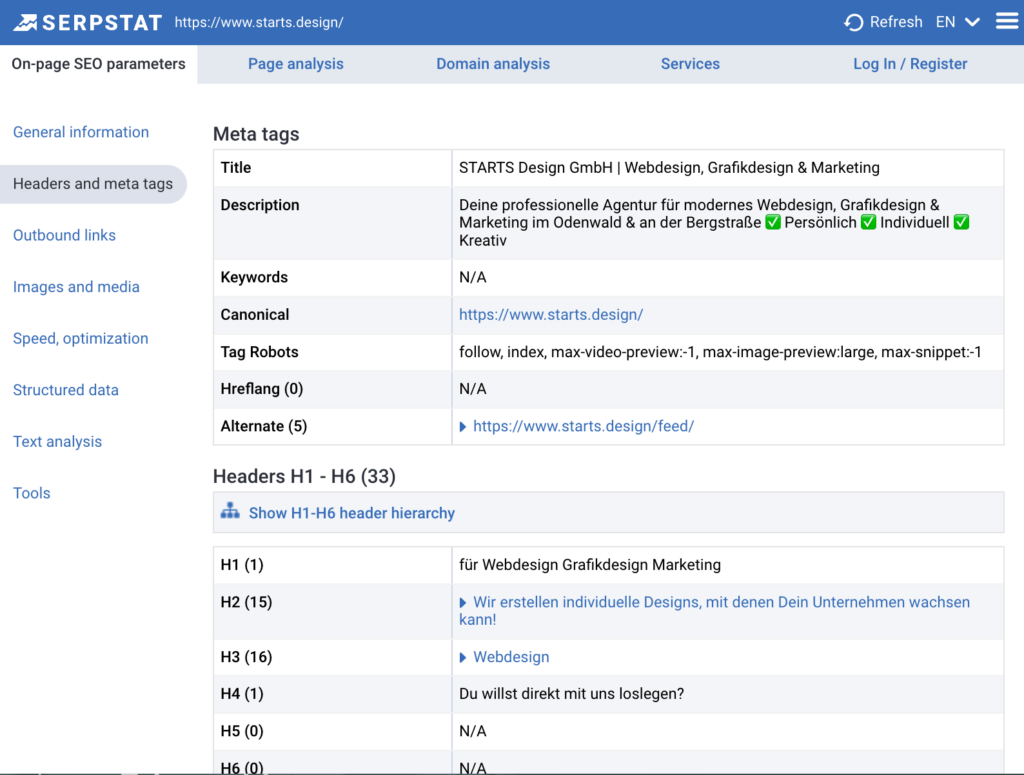Click Show H1-H6 header hierarchy
Viewport: 1024px width, 775px height.
click(351, 512)
